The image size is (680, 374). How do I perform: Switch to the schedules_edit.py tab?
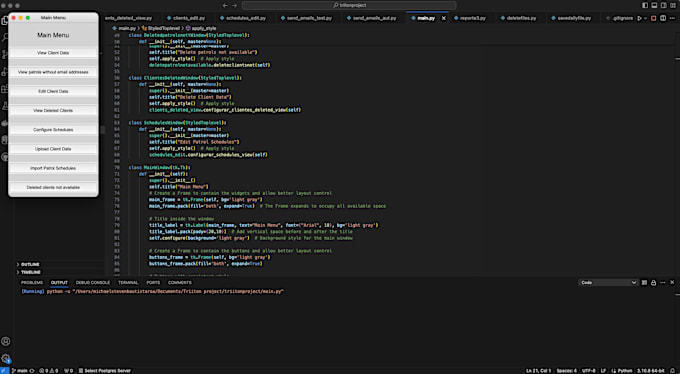click(x=243, y=18)
